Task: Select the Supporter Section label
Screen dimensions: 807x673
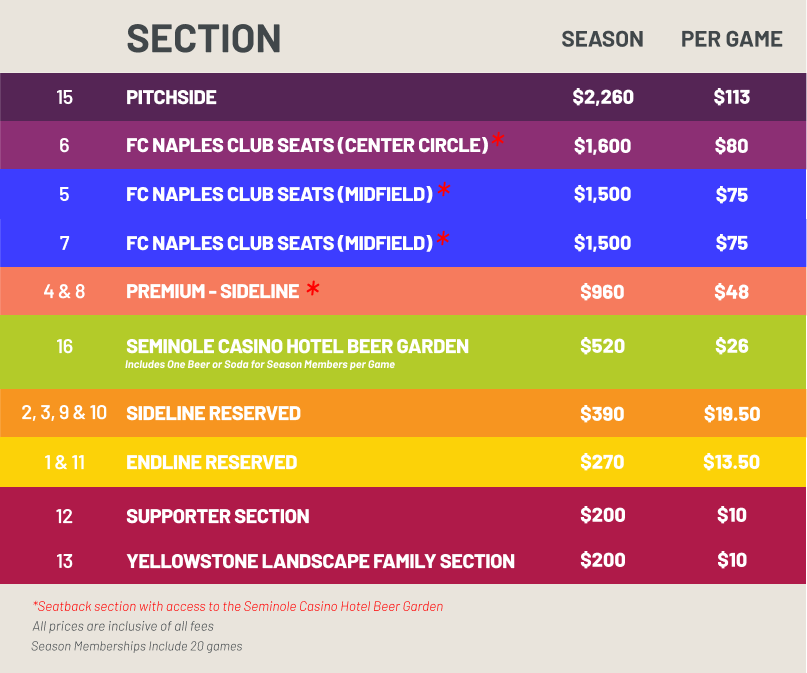Action: tap(217, 516)
